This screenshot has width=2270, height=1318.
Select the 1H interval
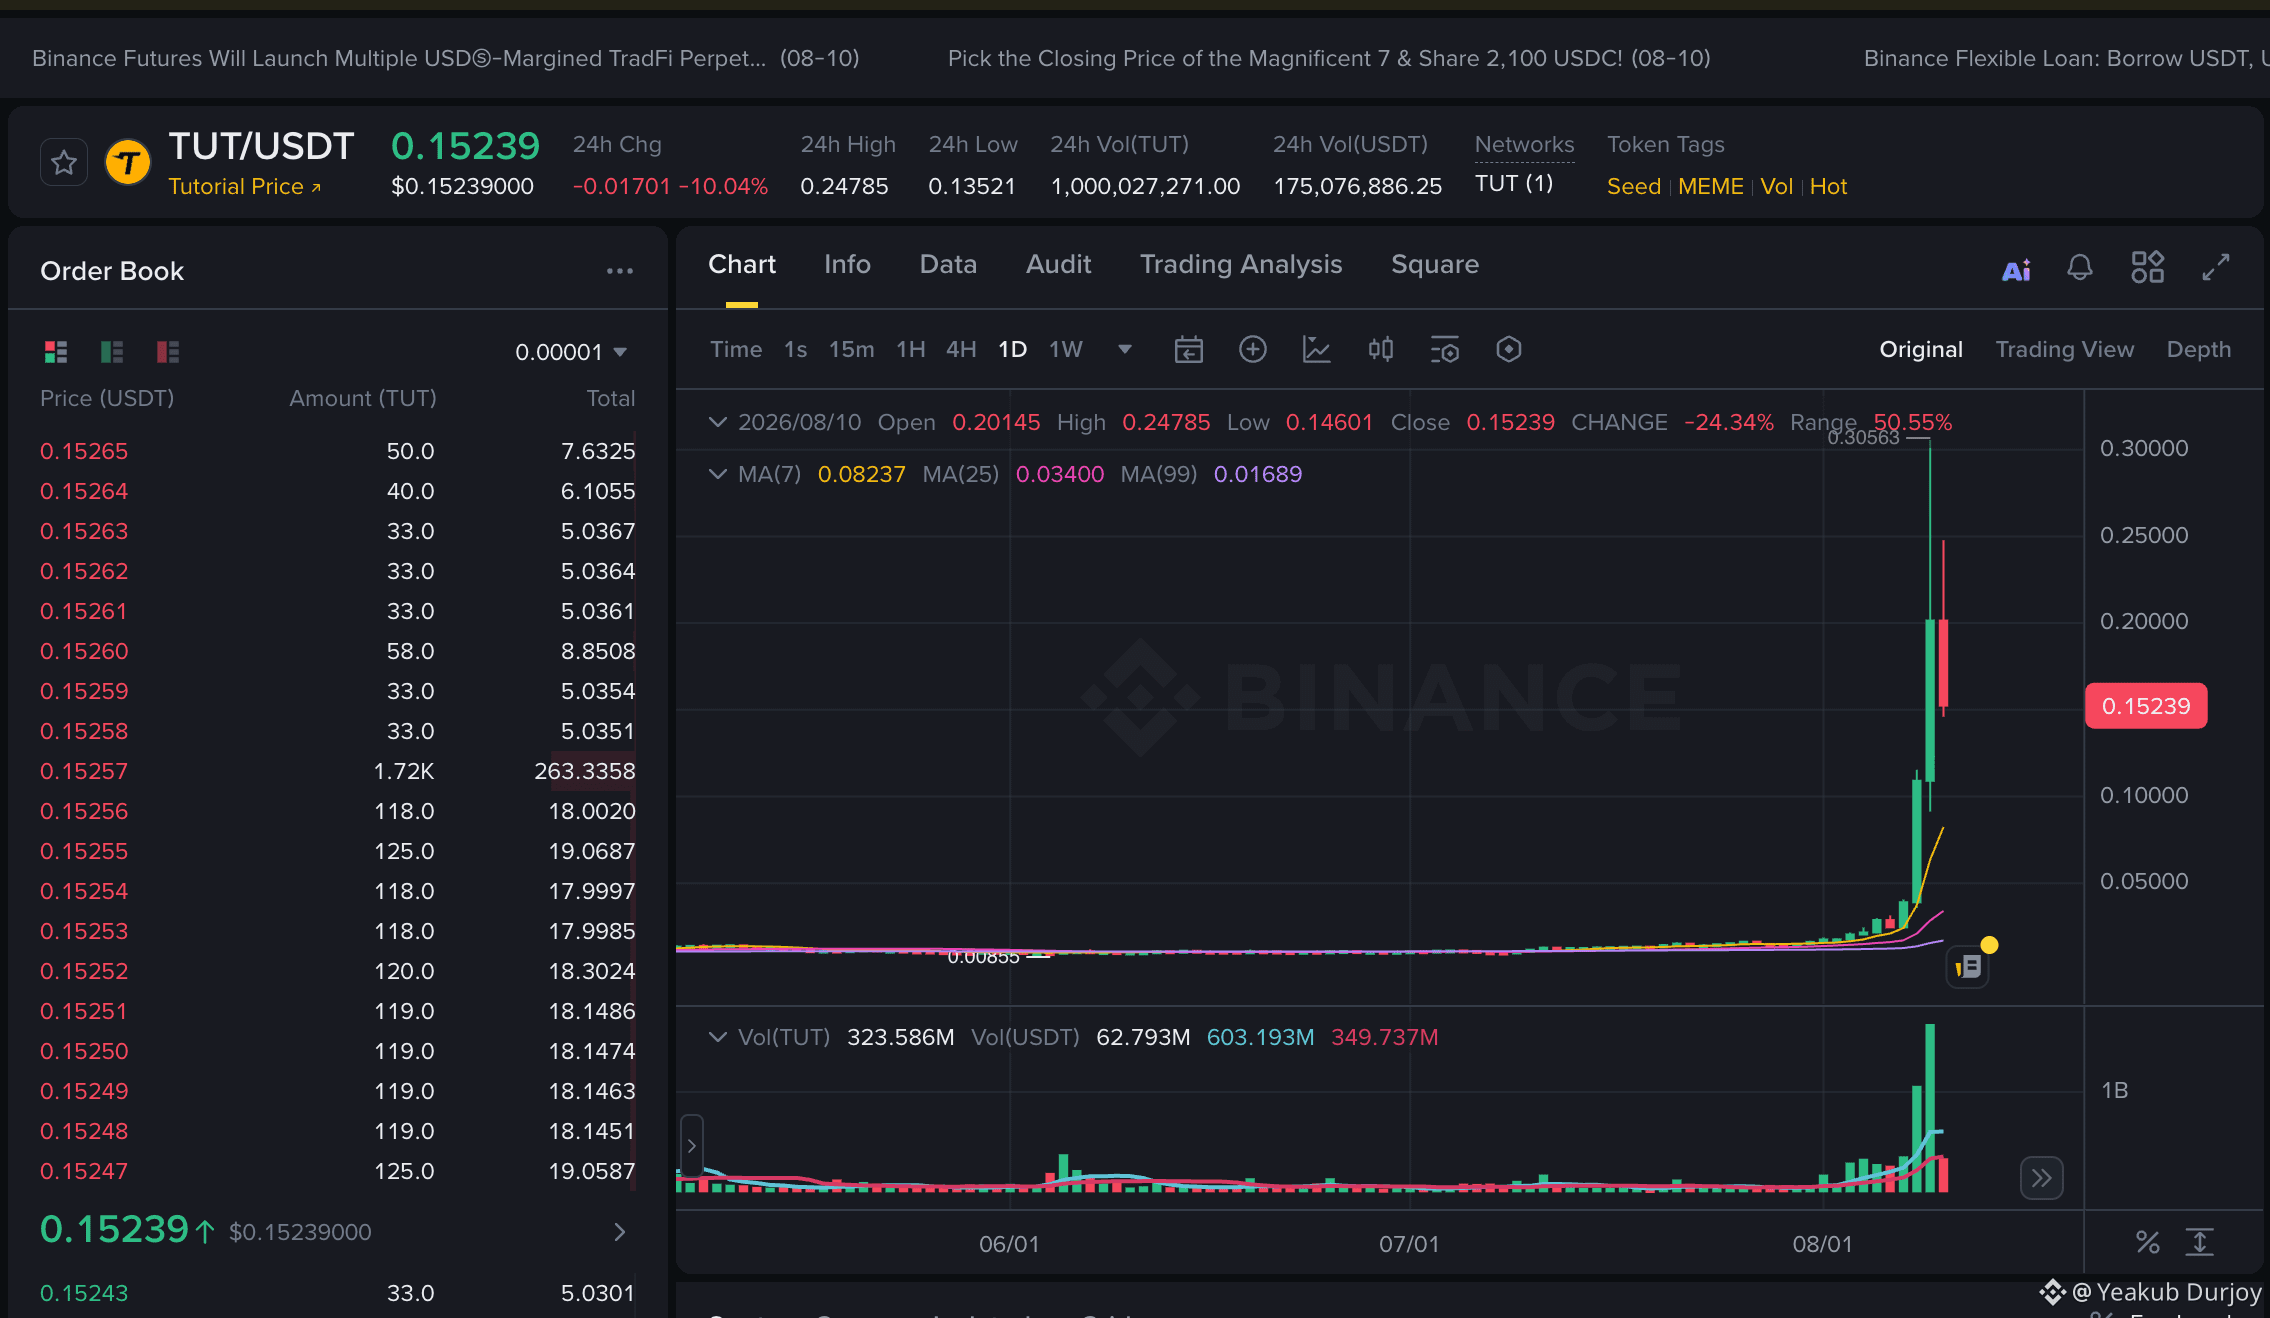(910, 349)
